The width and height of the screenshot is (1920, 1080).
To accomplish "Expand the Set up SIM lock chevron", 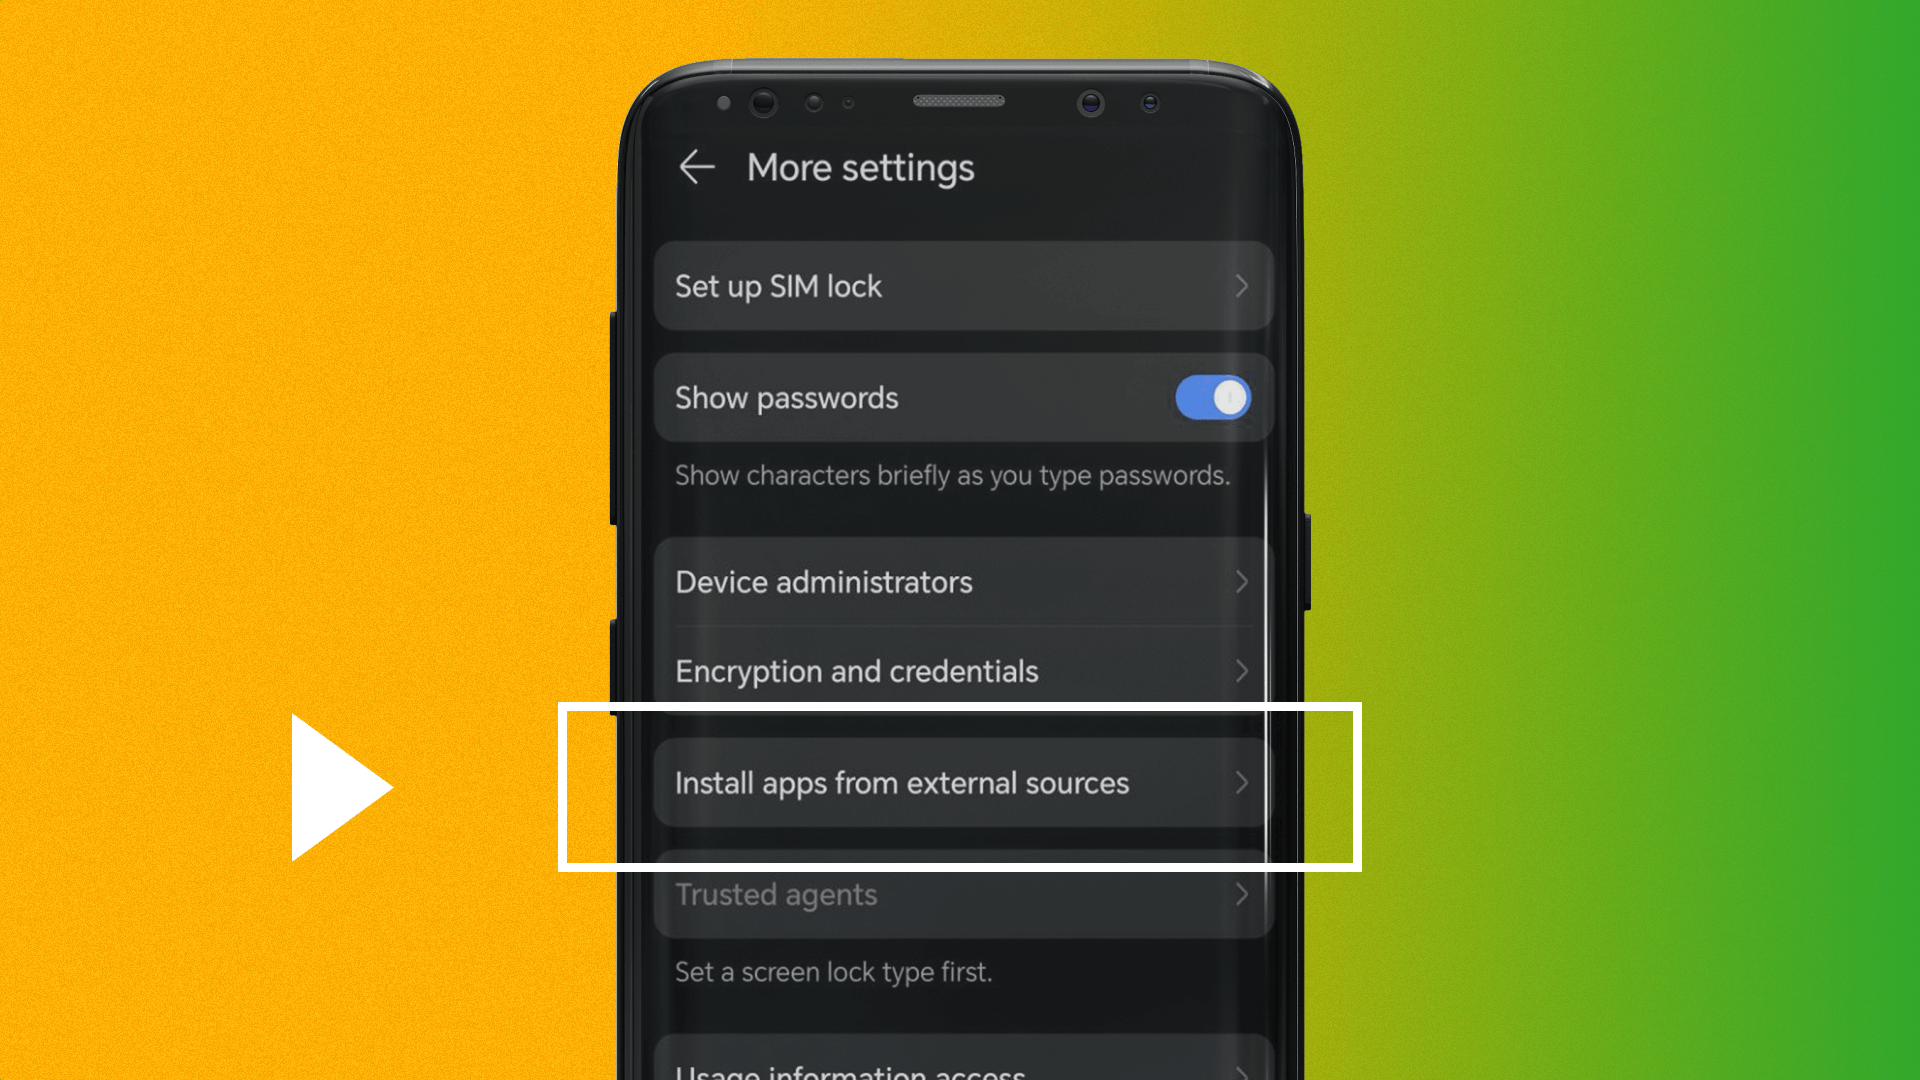I will [1240, 286].
